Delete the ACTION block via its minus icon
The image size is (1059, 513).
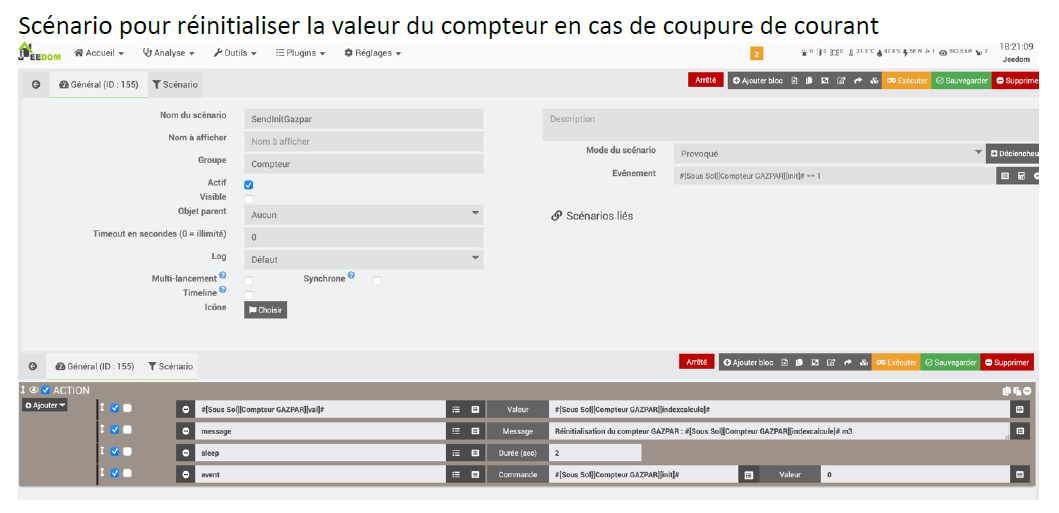[x=1027, y=390]
